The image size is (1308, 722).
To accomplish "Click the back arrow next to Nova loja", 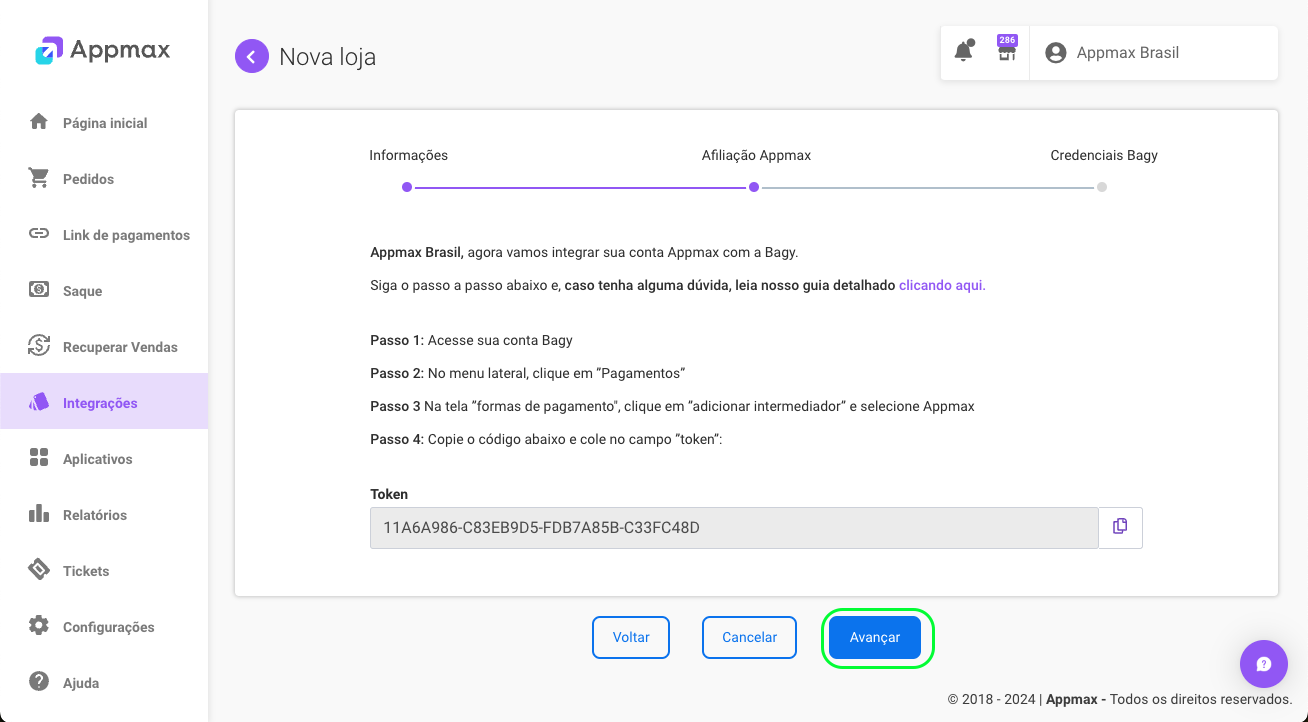I will (251, 56).
